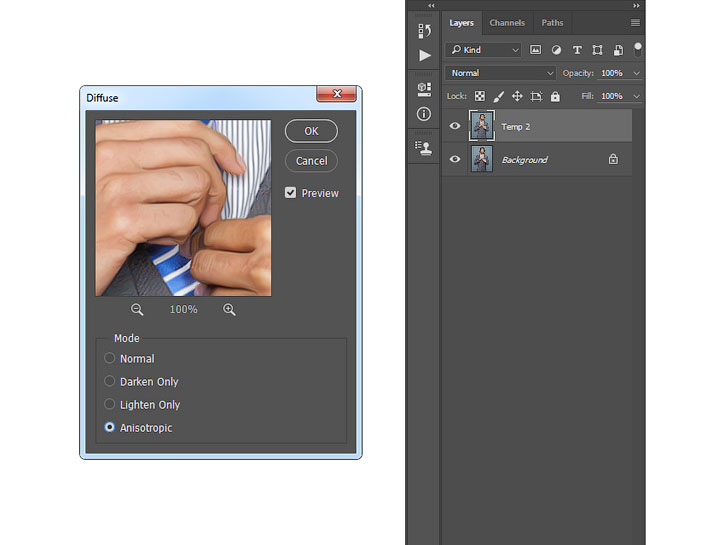This screenshot has width=725, height=545.
Task: Expand panels with right double arrows
Action: click(636, 6)
